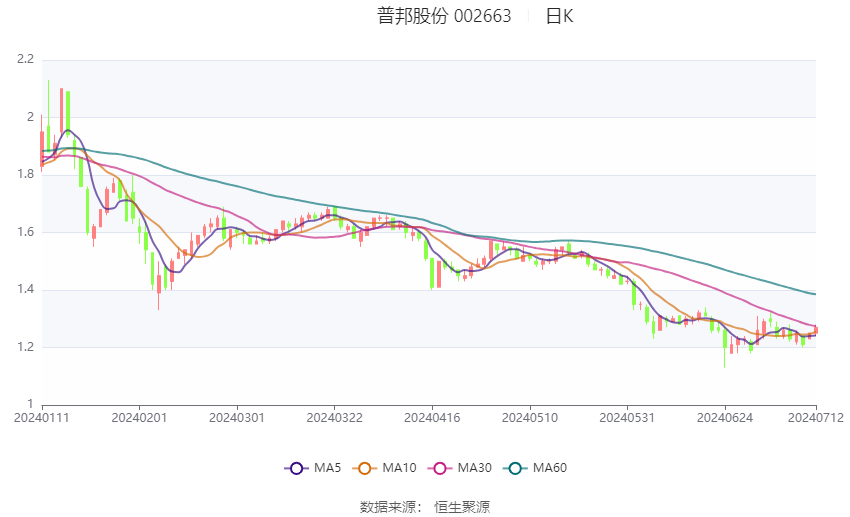850x517 pixels.
Task: Click y-axis value 1.4
Action: pos(25,289)
